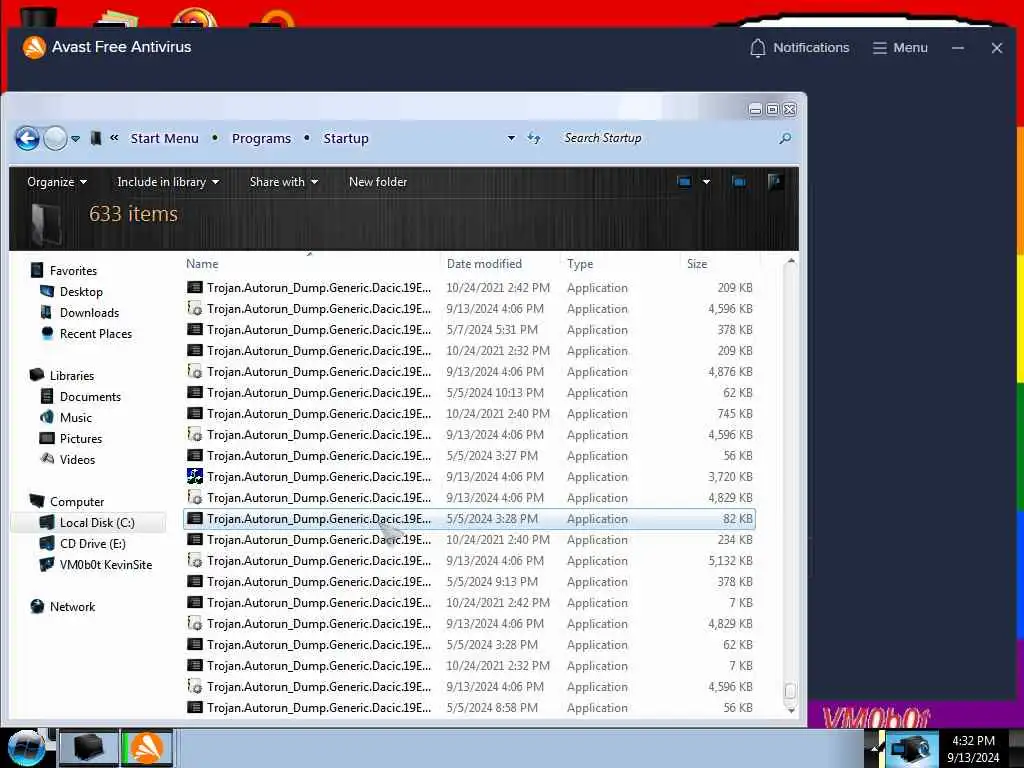
Task: Open the Avast Menu
Action: click(900, 48)
